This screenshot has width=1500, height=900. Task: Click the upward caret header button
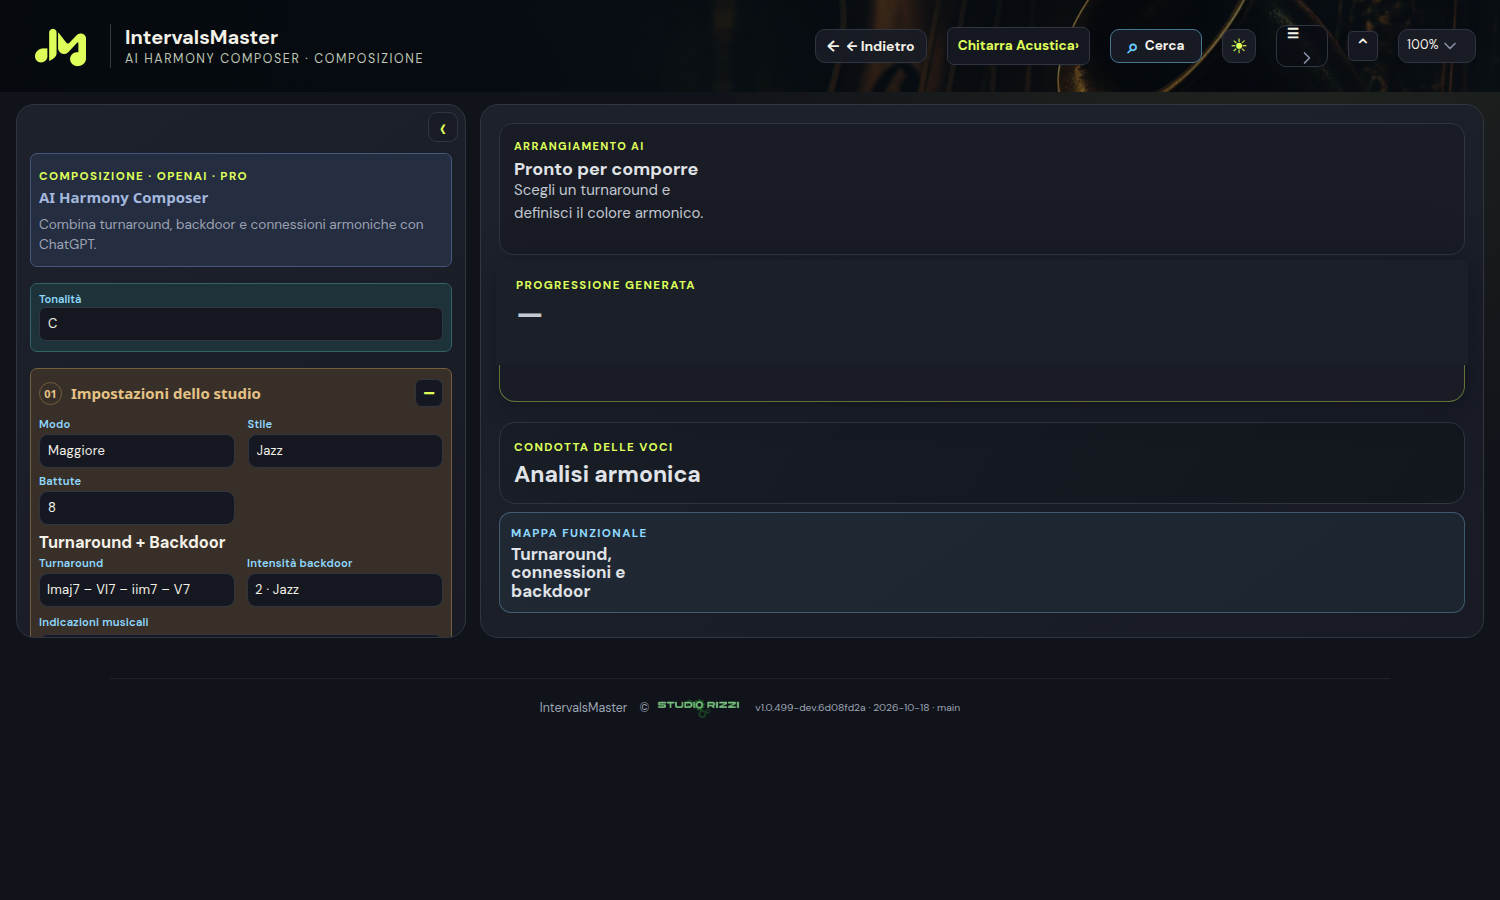tap(1362, 44)
